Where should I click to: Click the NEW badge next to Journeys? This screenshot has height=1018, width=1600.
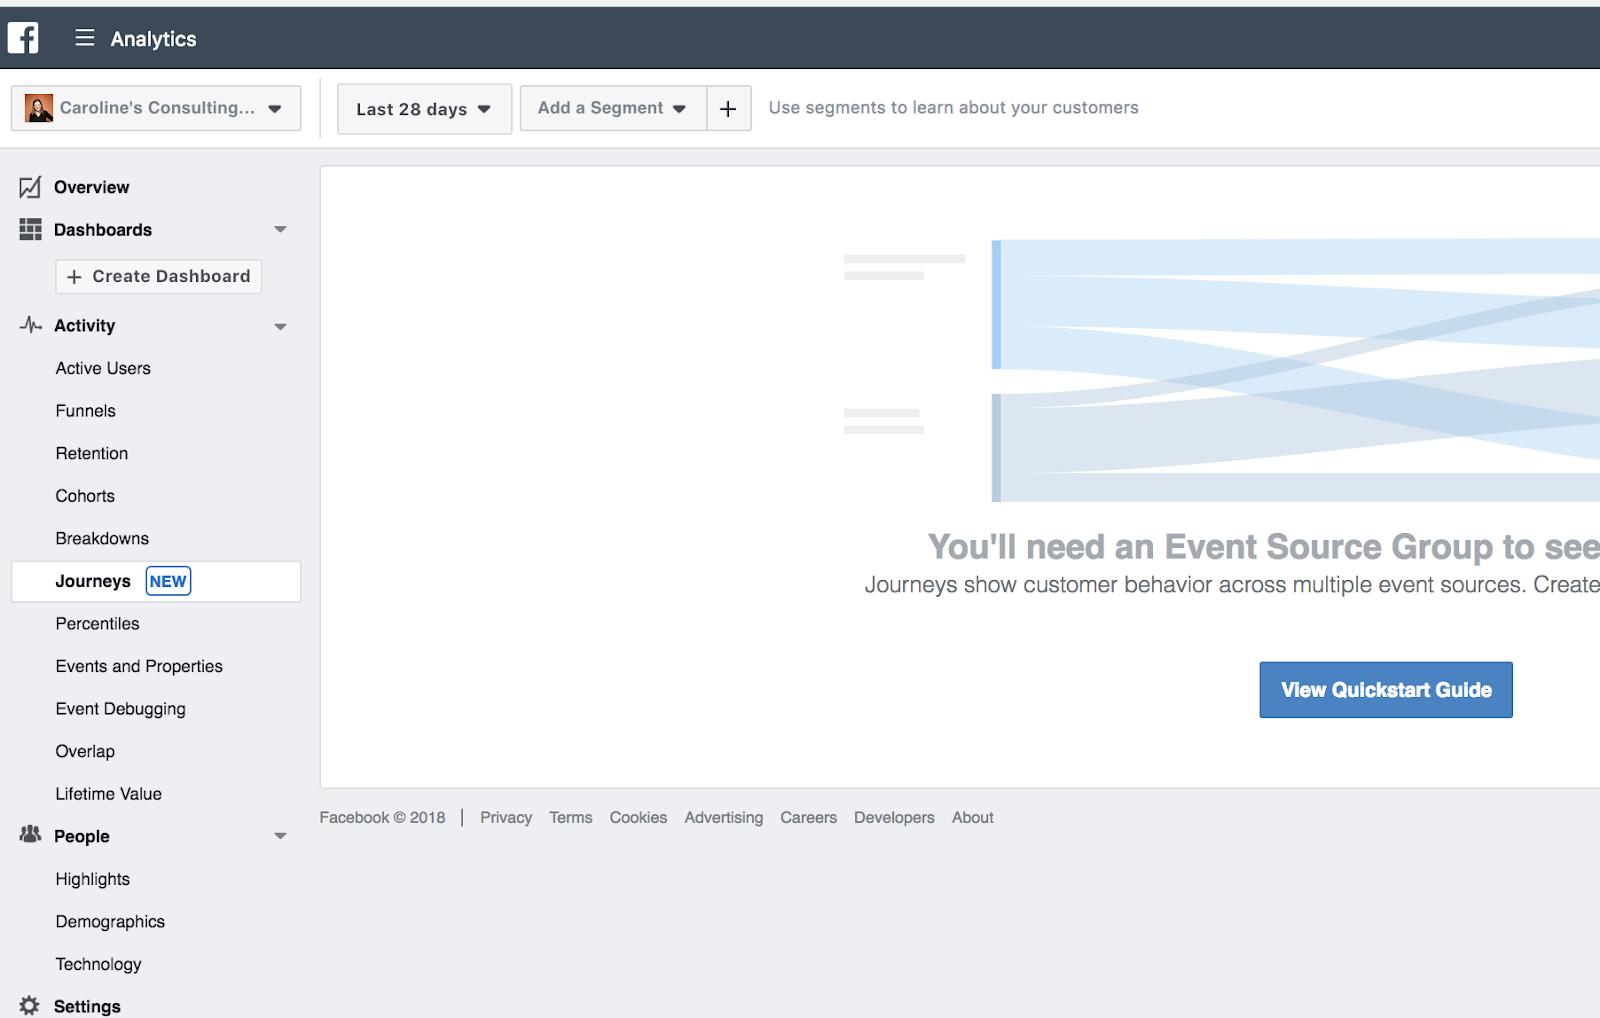pyautogui.click(x=168, y=581)
